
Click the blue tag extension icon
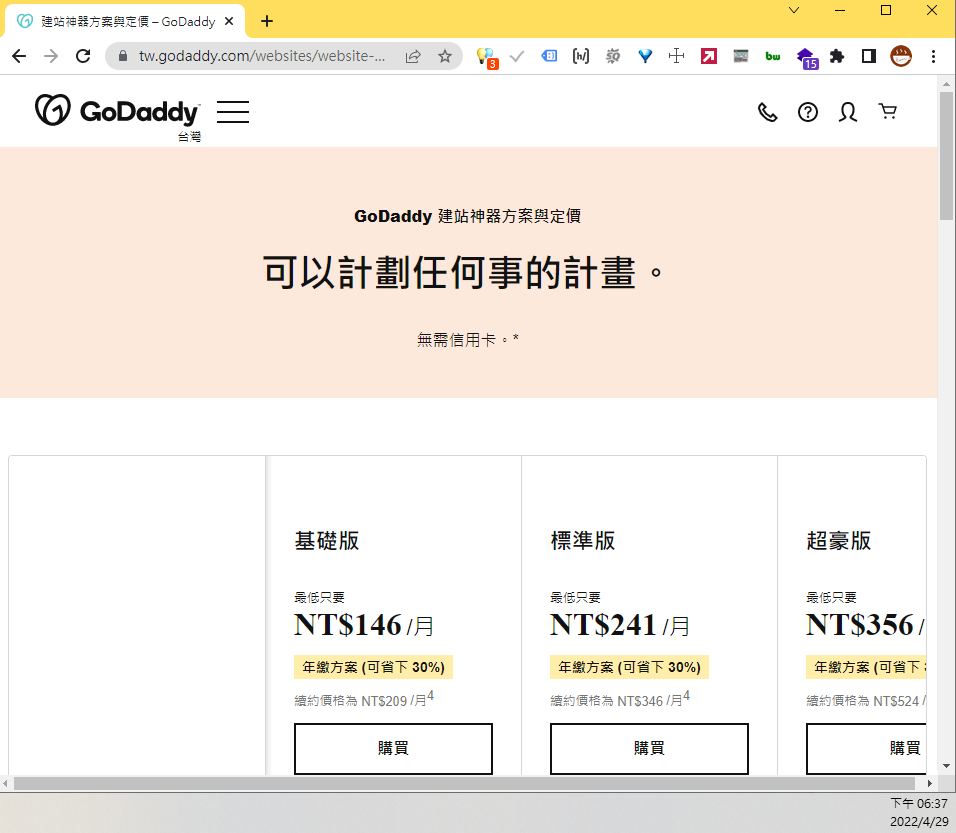pyautogui.click(x=549, y=56)
